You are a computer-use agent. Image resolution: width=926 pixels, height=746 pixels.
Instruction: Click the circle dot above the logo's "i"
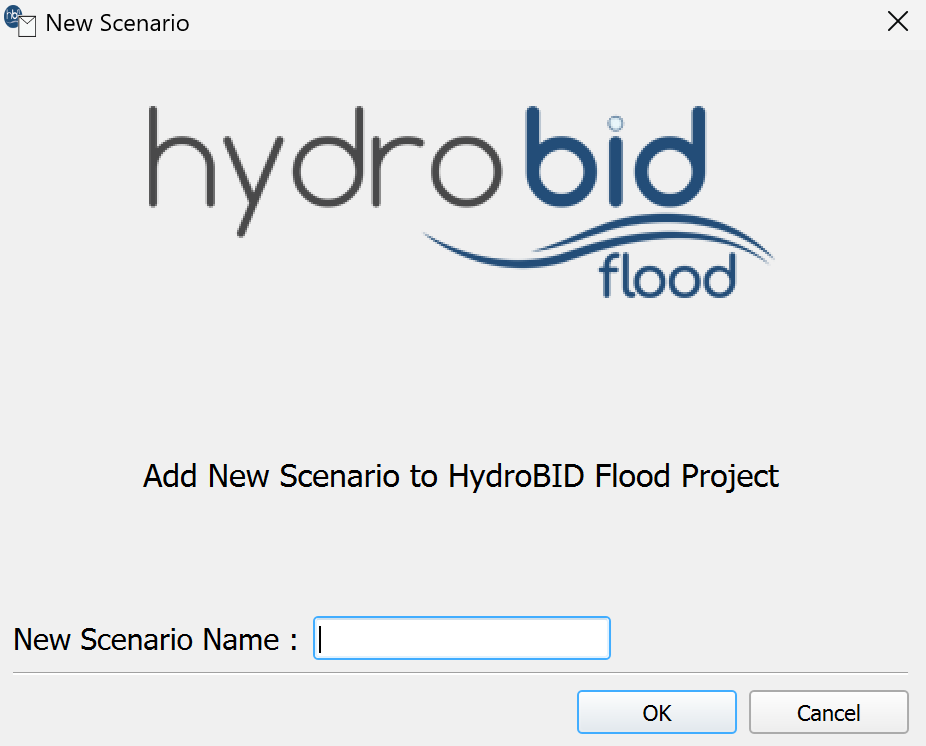click(615, 124)
